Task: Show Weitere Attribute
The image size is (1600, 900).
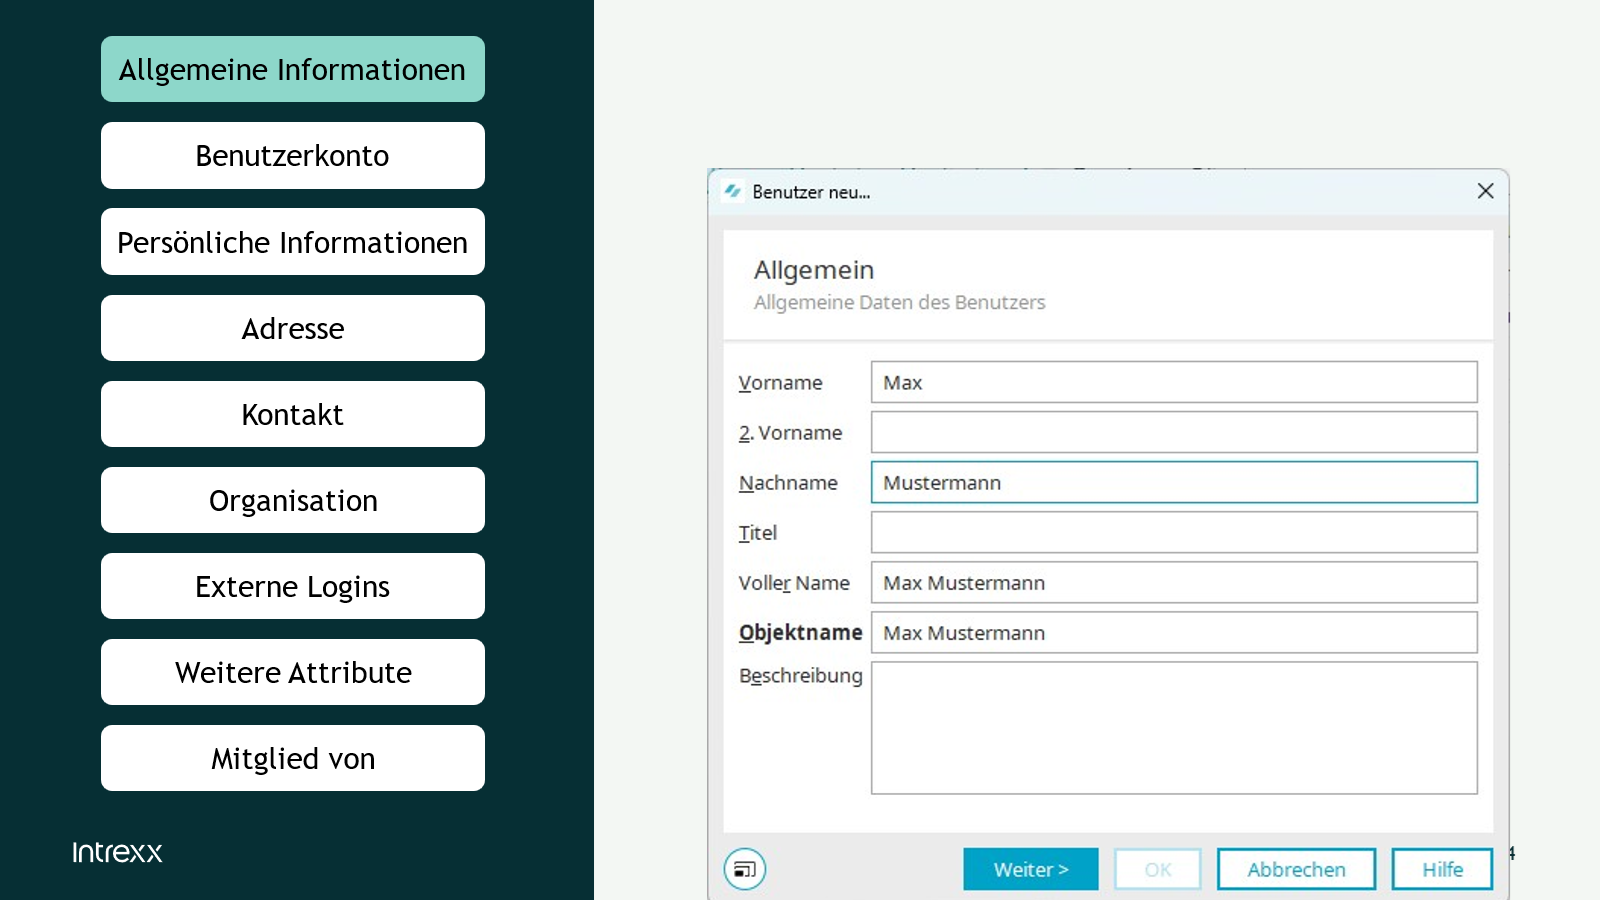Action: [292, 672]
